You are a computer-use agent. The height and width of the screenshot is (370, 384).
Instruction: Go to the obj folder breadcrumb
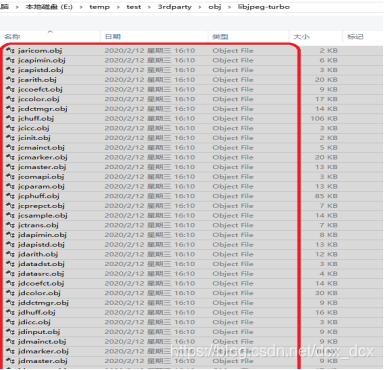click(215, 7)
